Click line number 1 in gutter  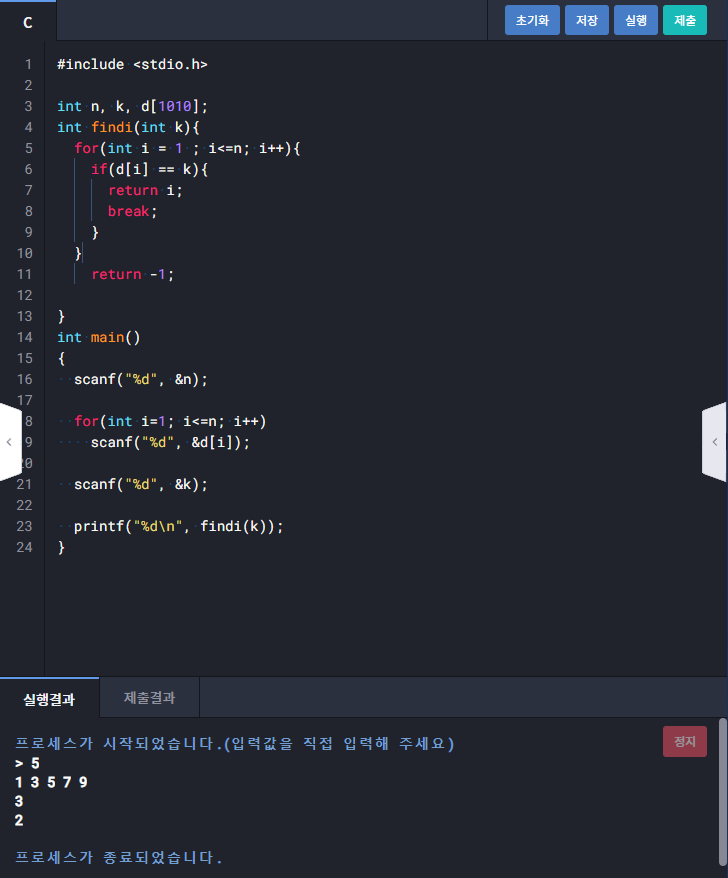28,65
